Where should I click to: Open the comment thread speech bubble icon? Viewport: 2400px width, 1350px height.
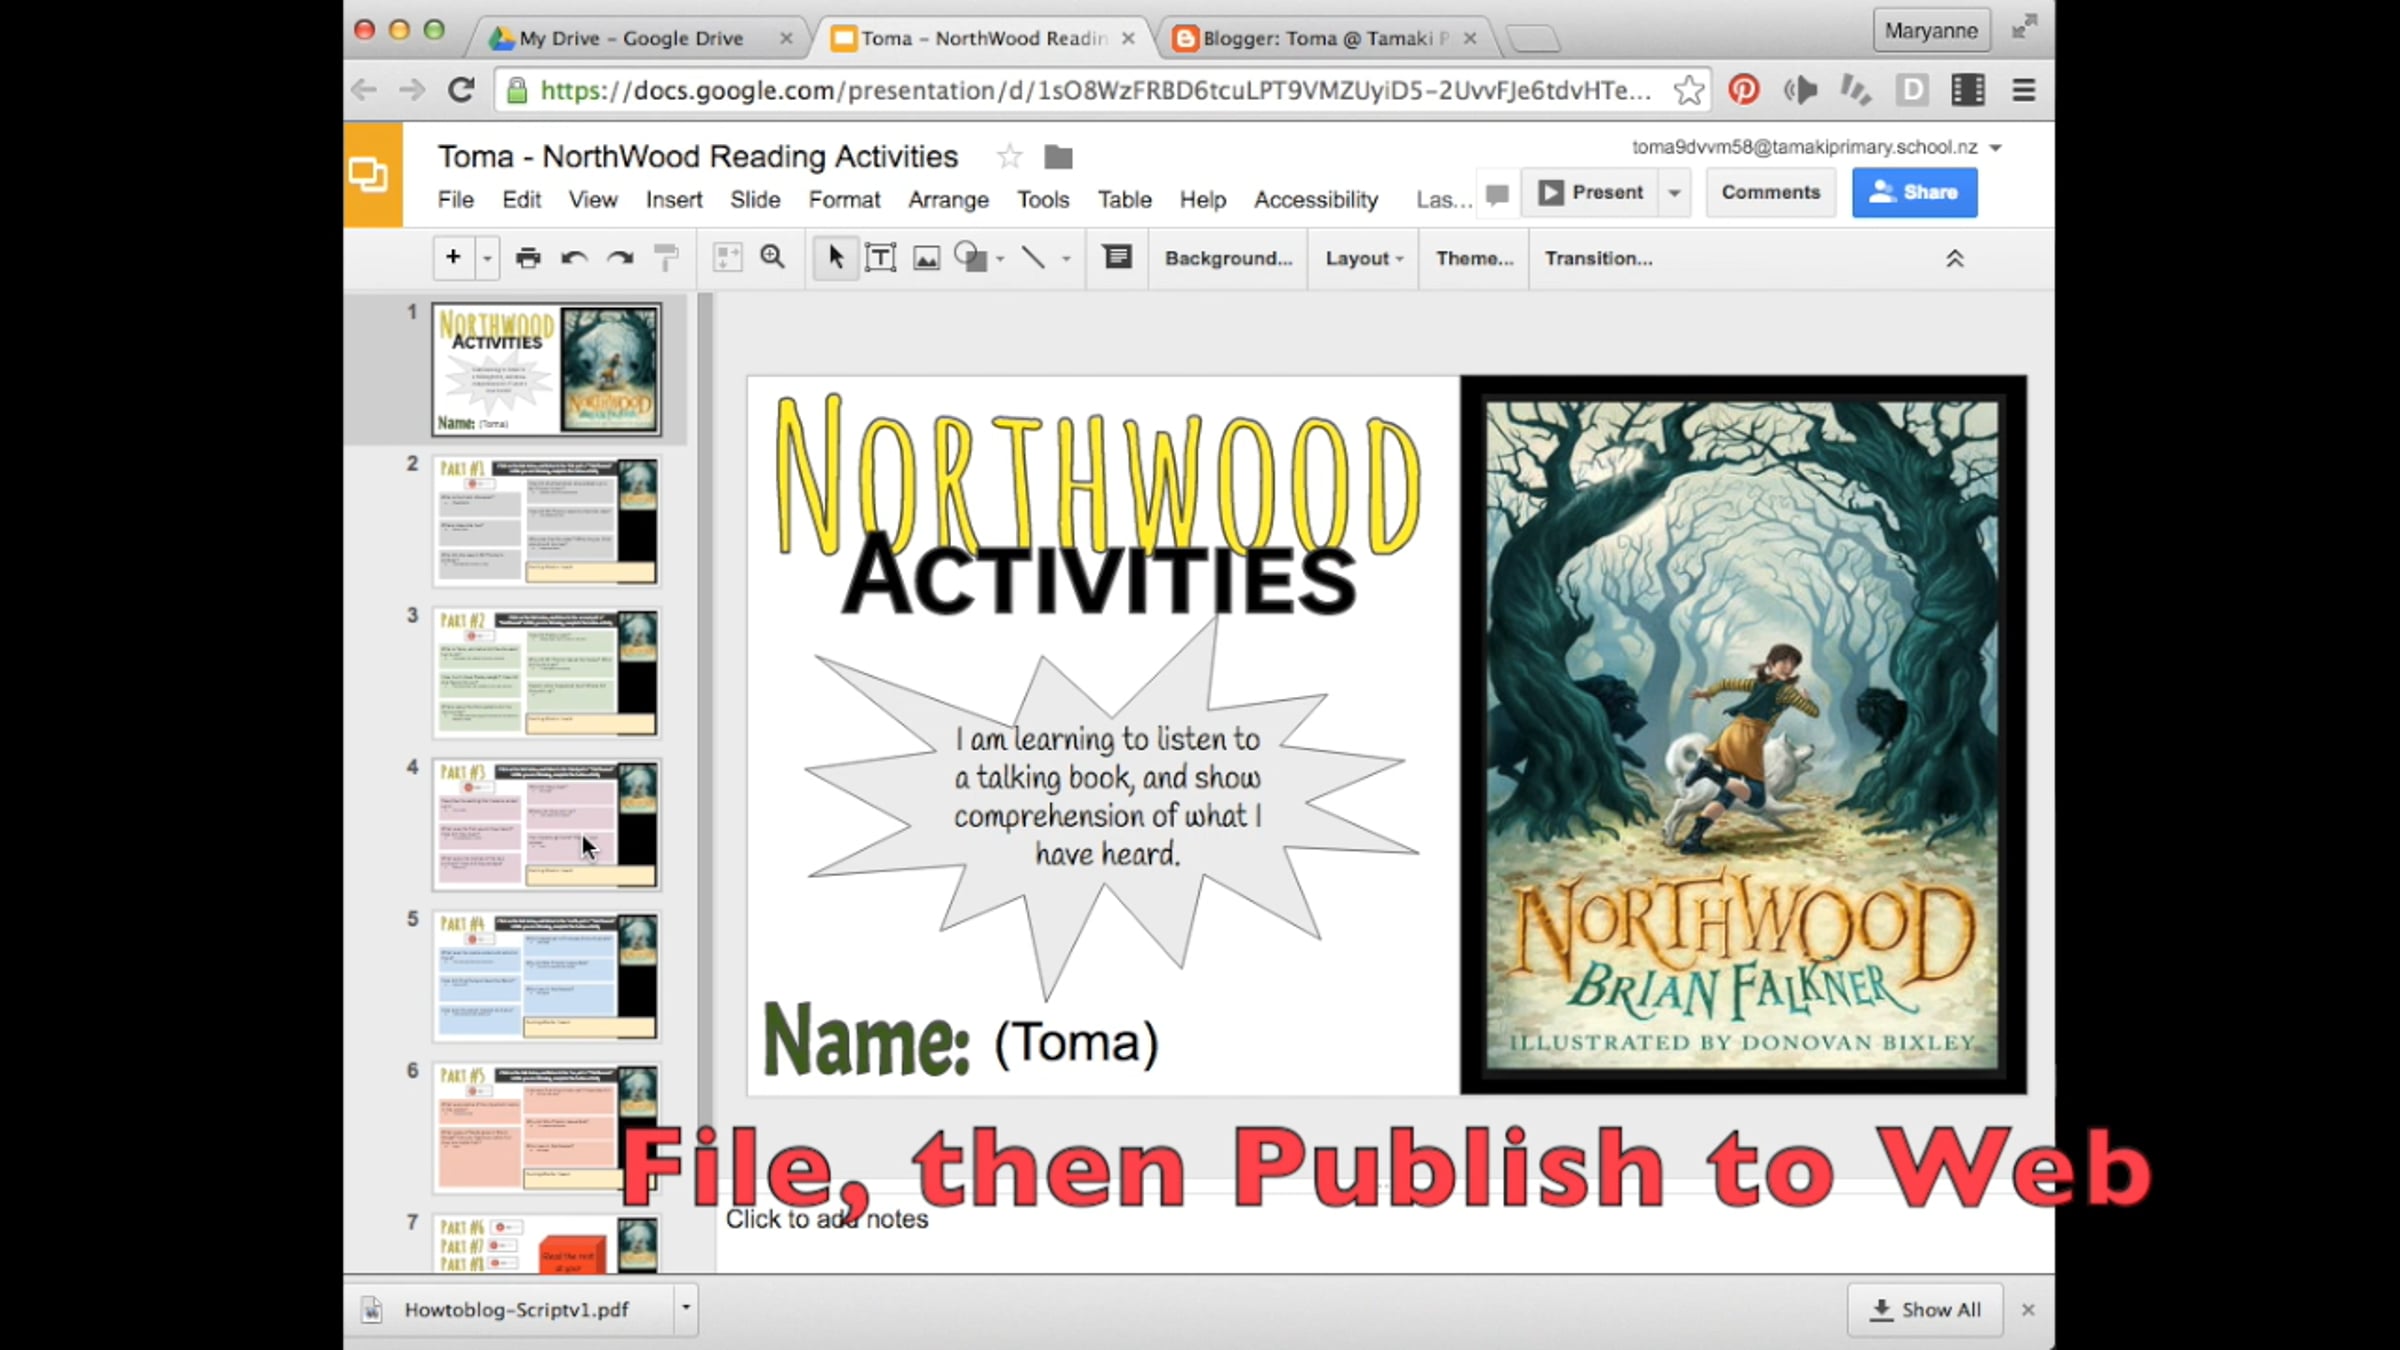coord(1497,194)
